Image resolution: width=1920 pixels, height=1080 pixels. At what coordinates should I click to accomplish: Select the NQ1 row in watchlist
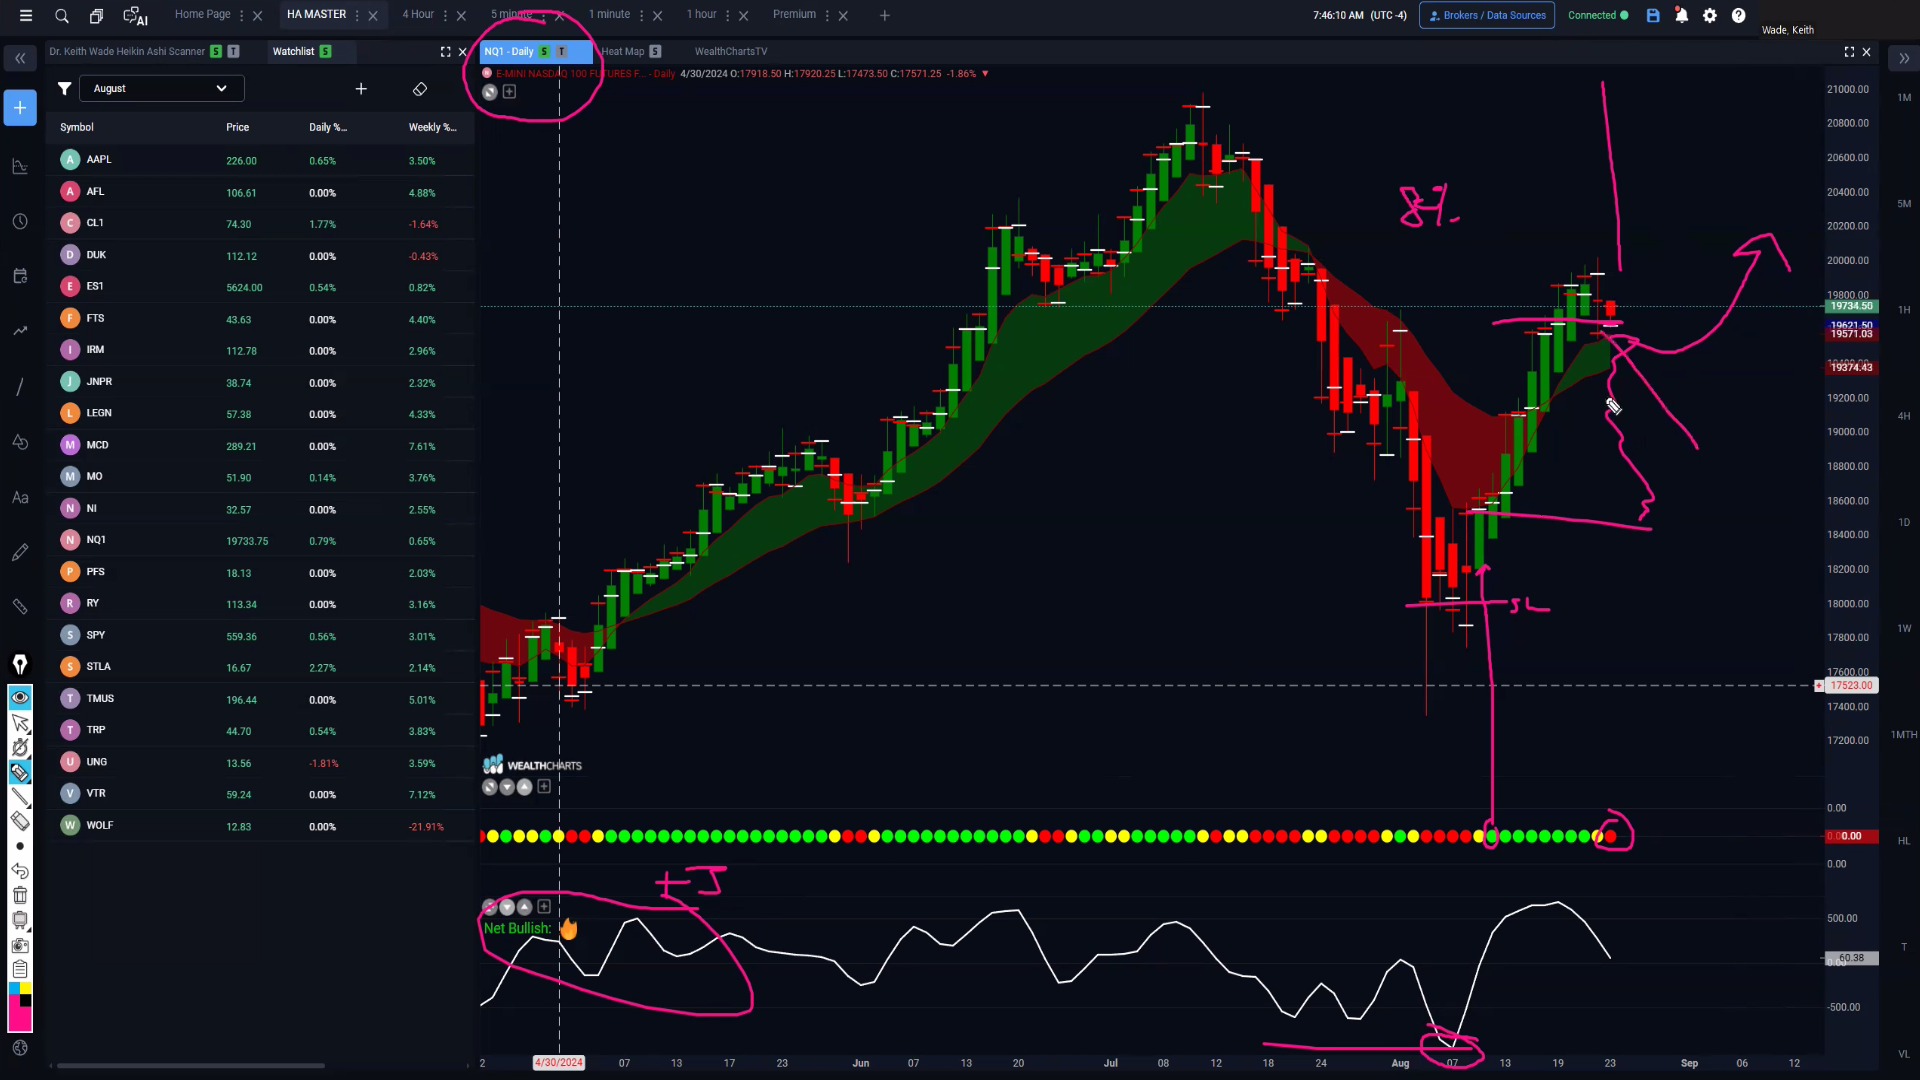pos(260,540)
